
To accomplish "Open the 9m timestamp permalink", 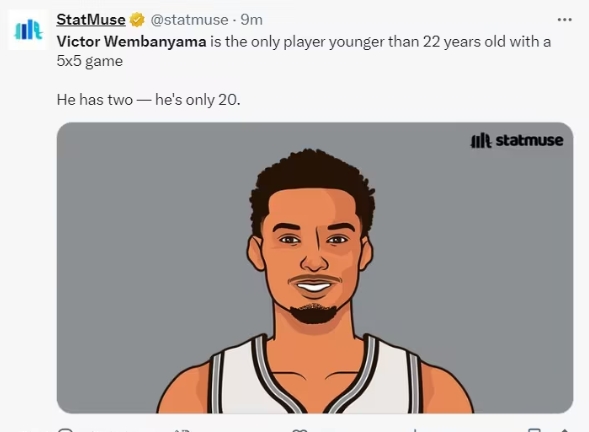I will [x=251, y=20].
